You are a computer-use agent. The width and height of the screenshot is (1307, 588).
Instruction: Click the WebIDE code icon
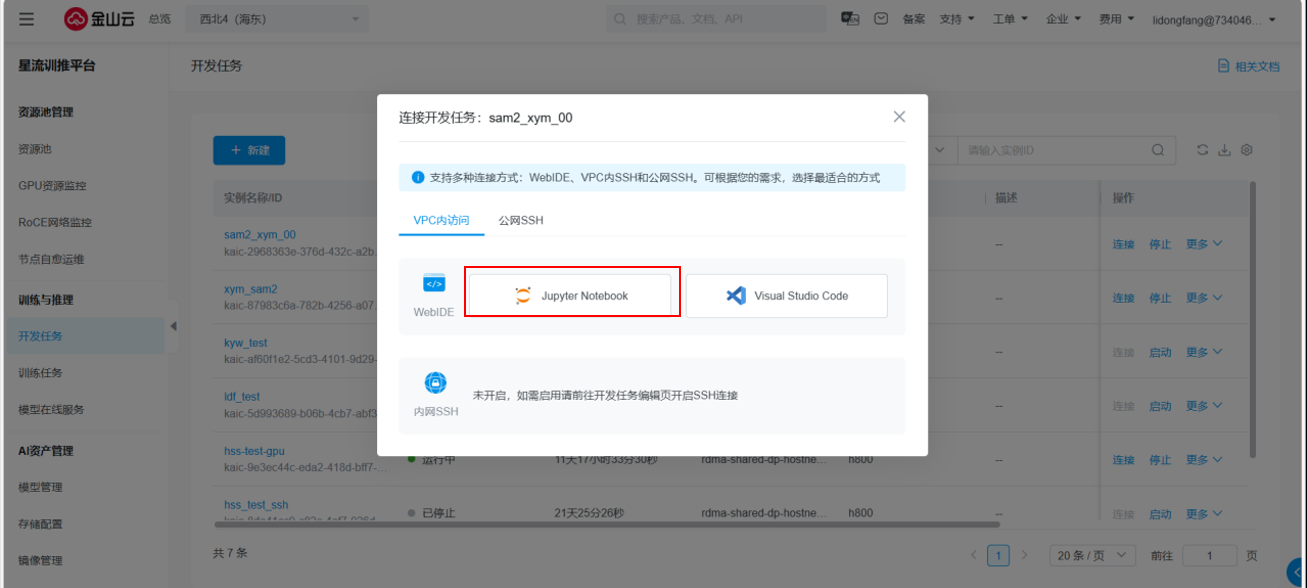[x=434, y=284]
